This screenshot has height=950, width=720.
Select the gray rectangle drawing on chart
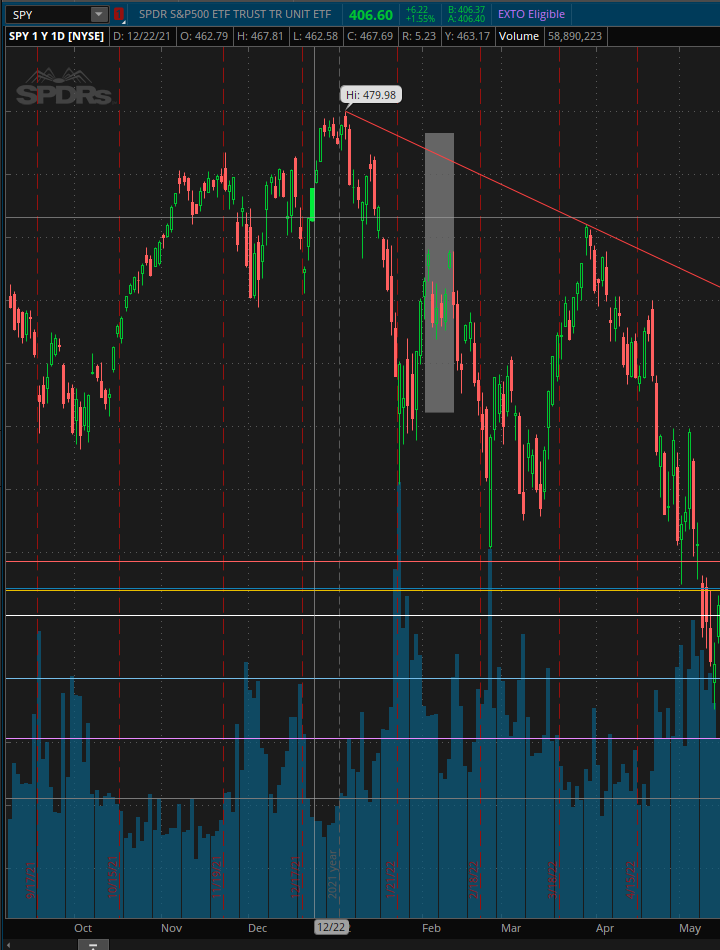pos(439,273)
